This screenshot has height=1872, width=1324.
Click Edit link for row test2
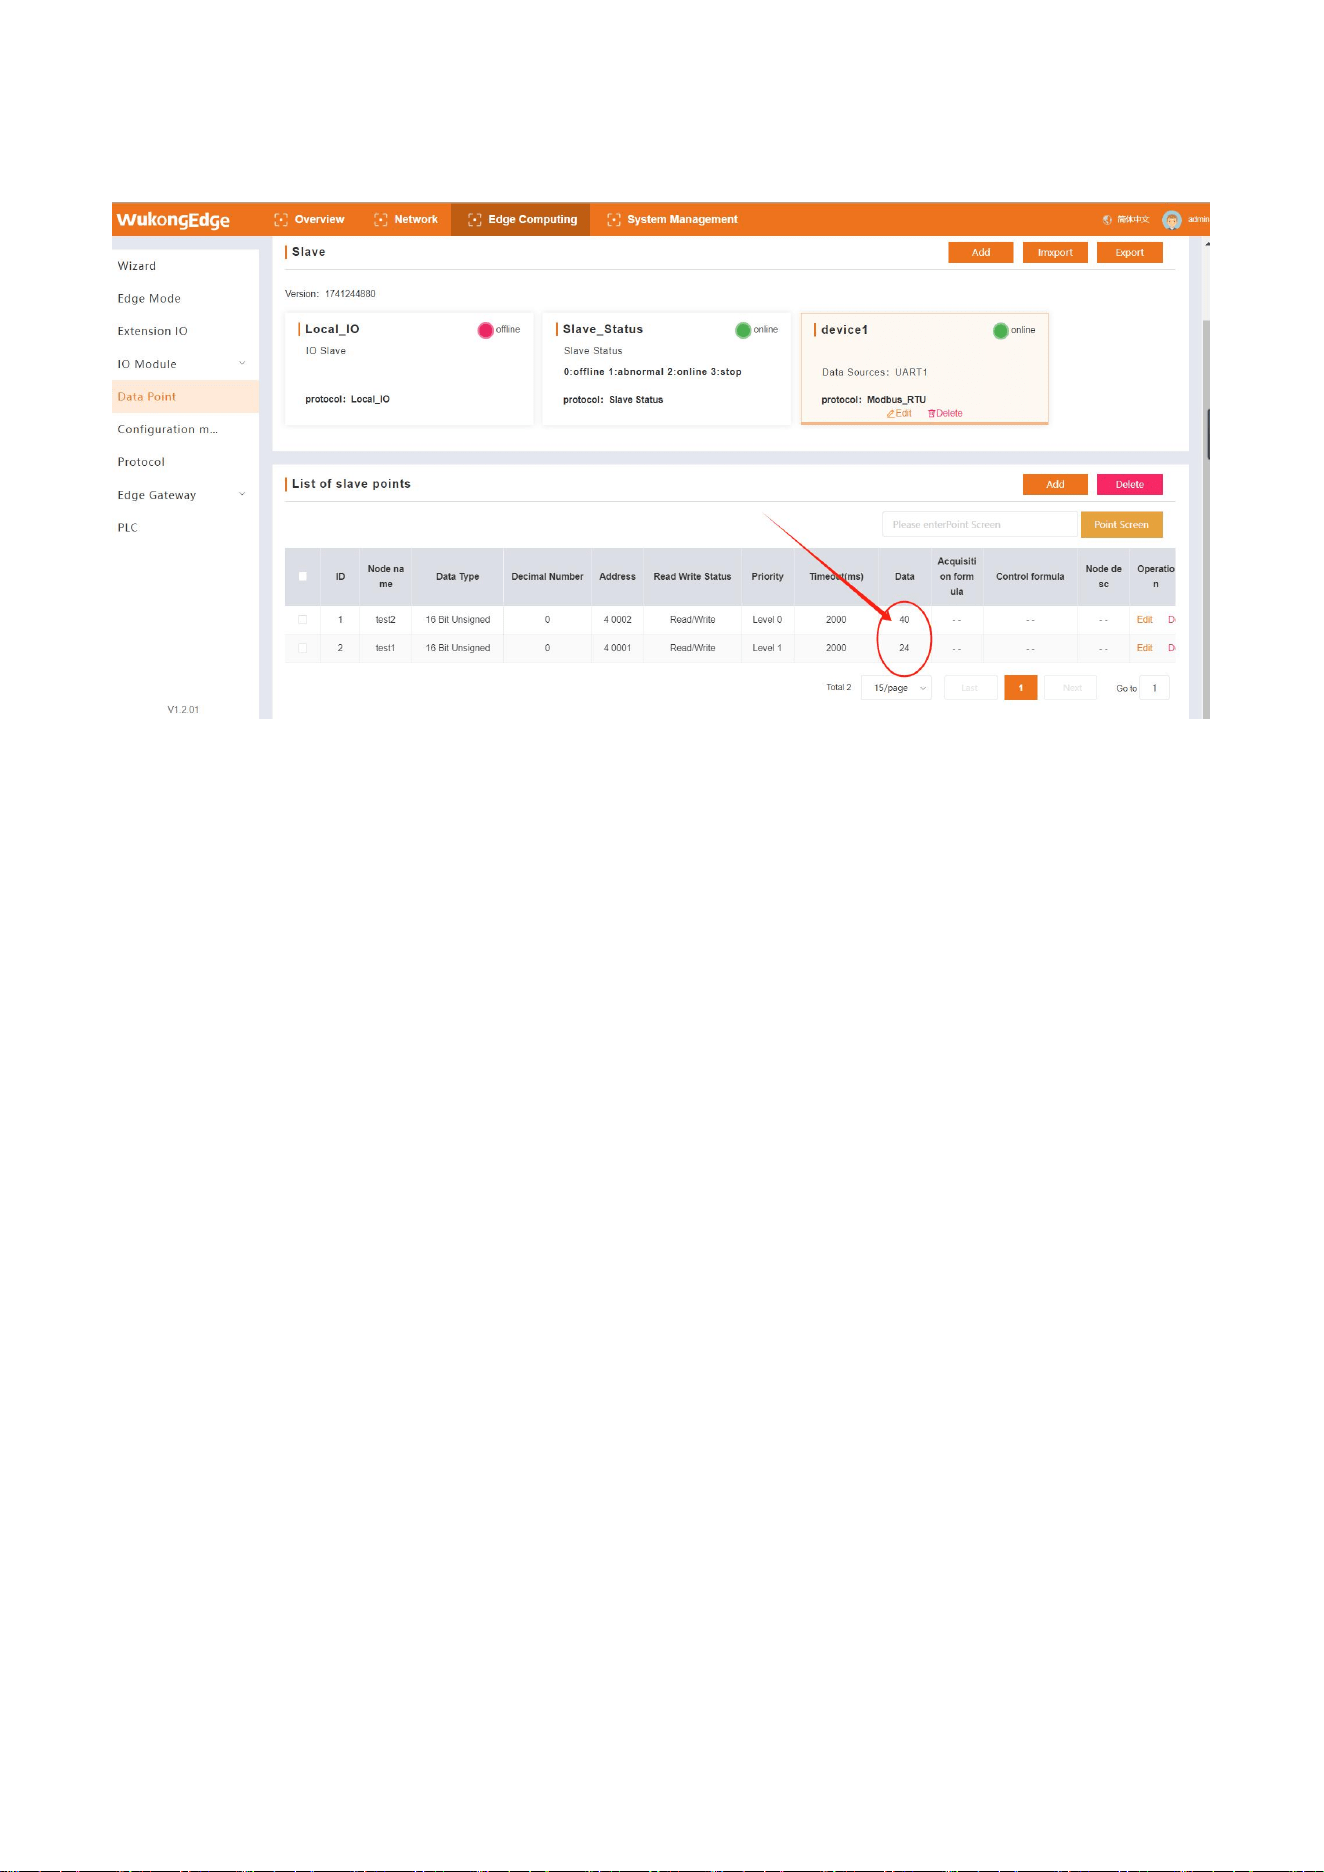point(1145,620)
